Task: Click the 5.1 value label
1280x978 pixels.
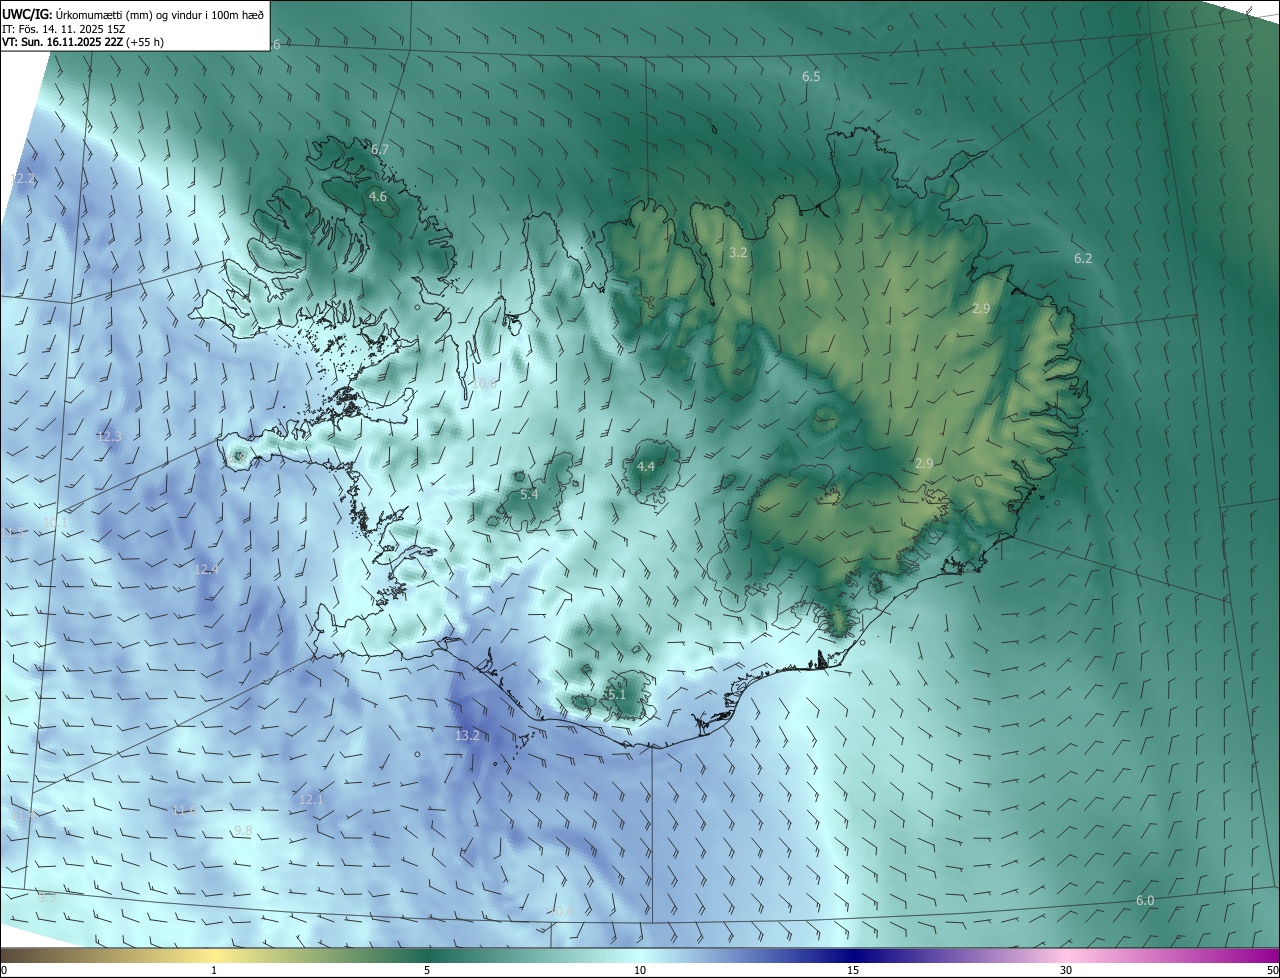Action: tap(616, 694)
